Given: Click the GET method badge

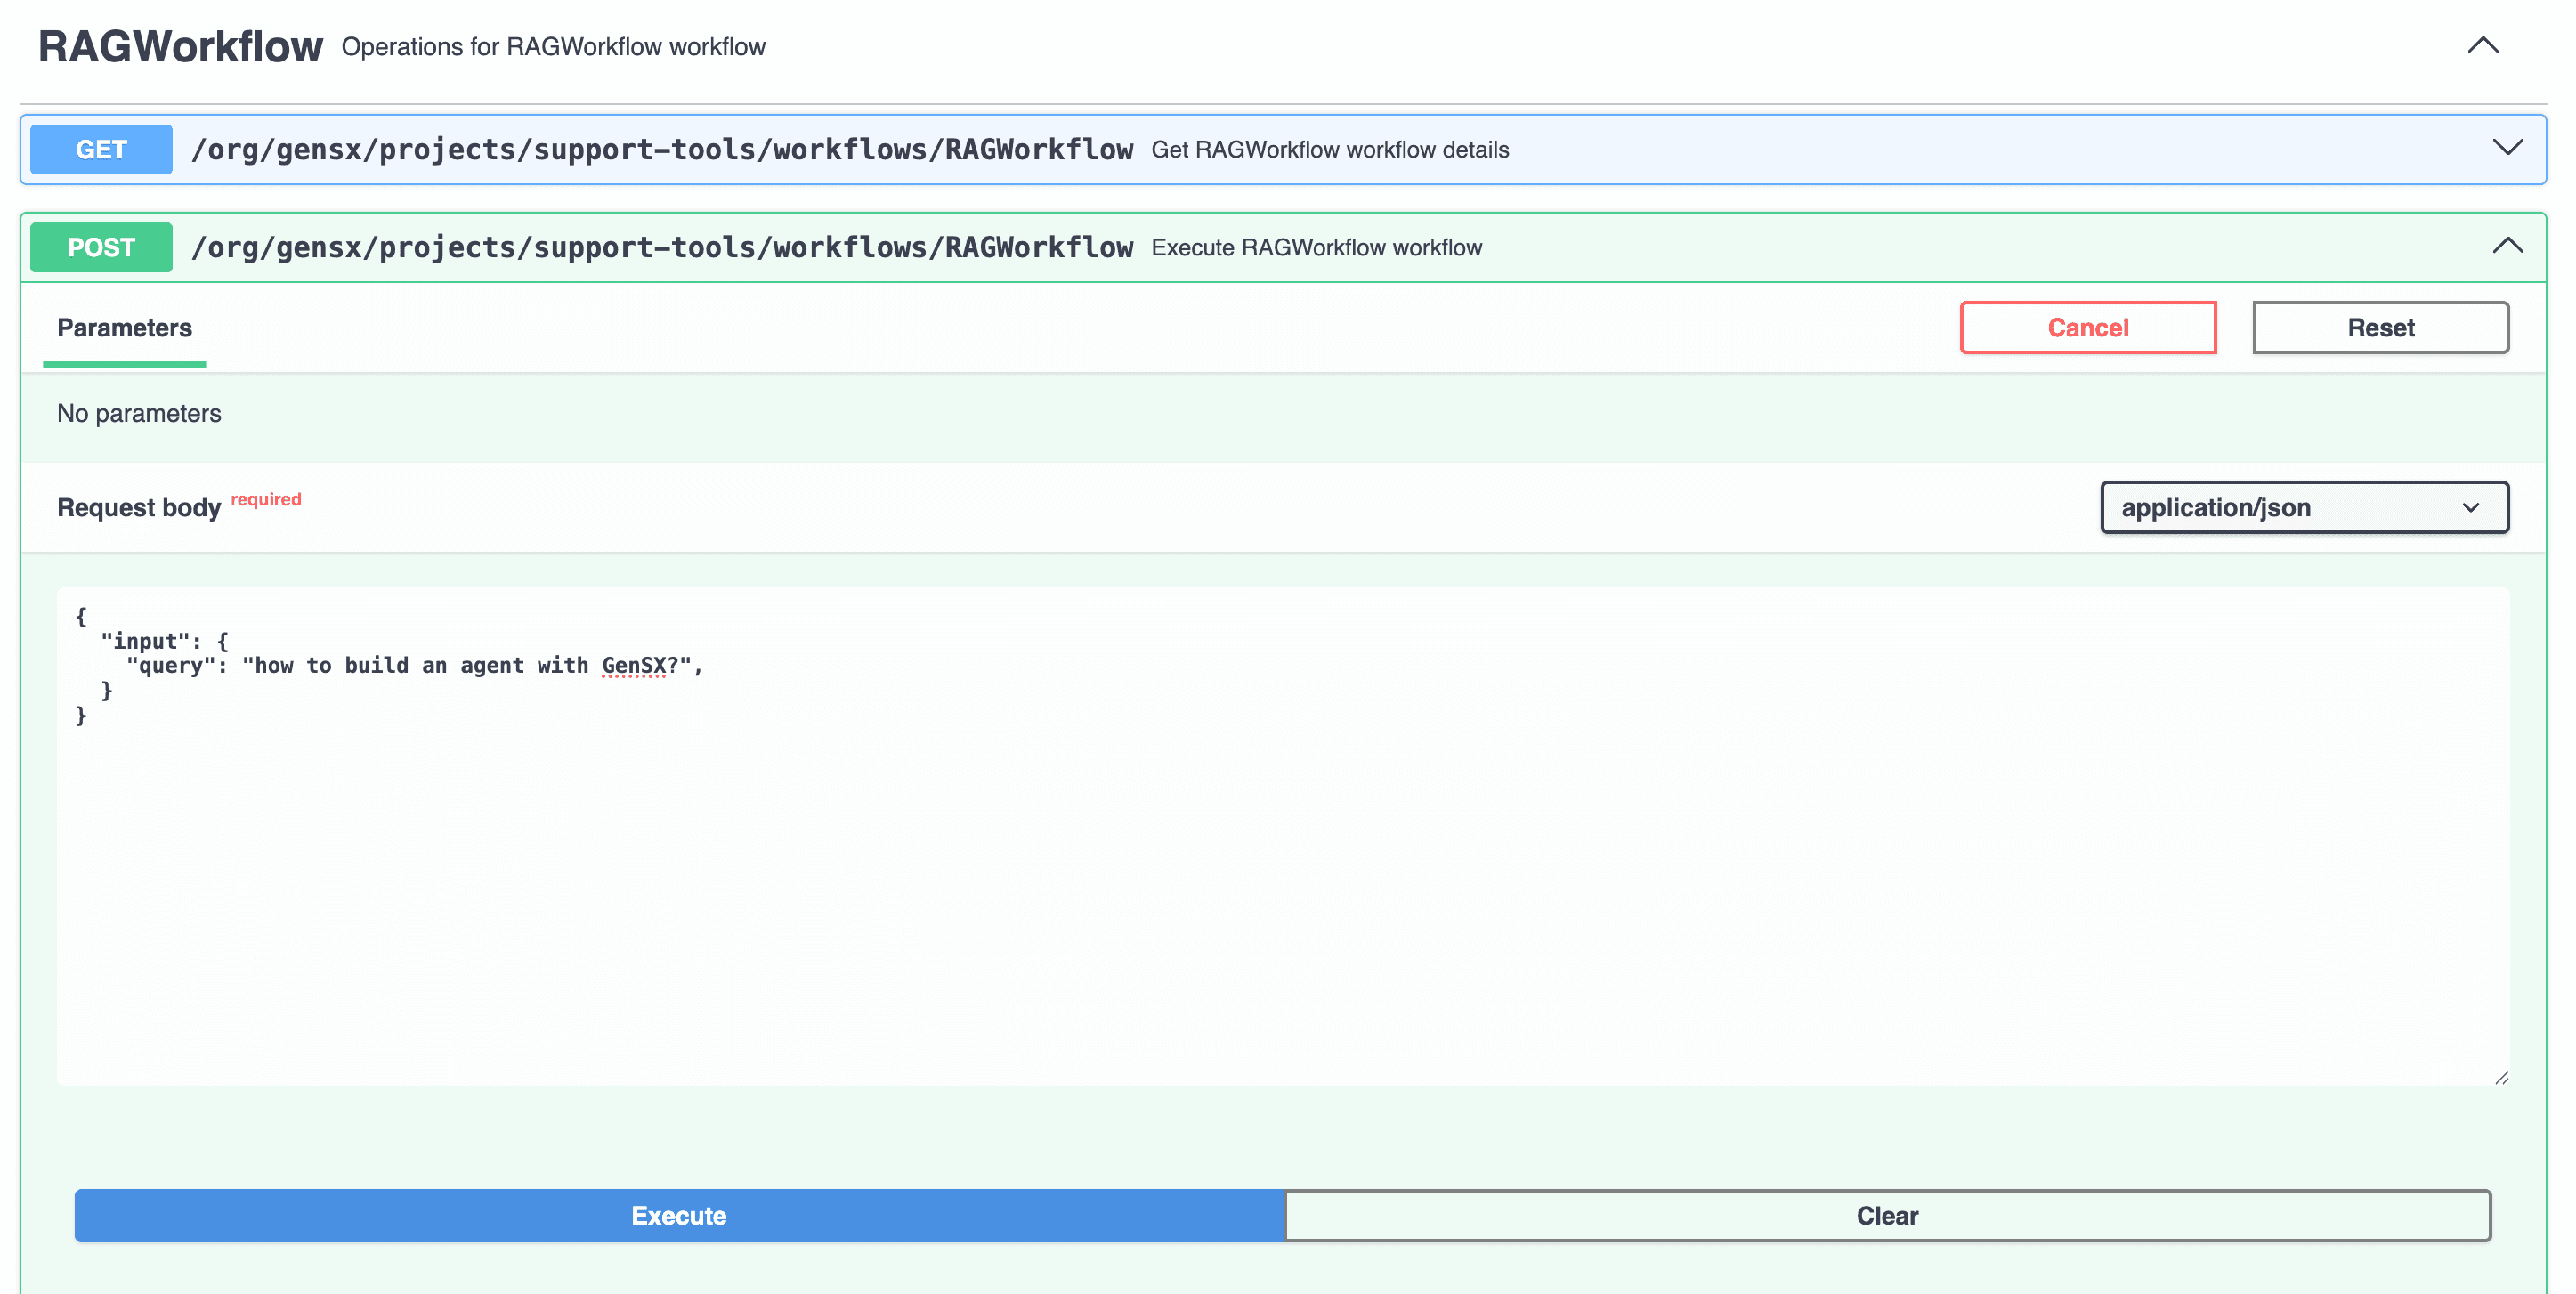Looking at the screenshot, I should pyautogui.click(x=100, y=149).
